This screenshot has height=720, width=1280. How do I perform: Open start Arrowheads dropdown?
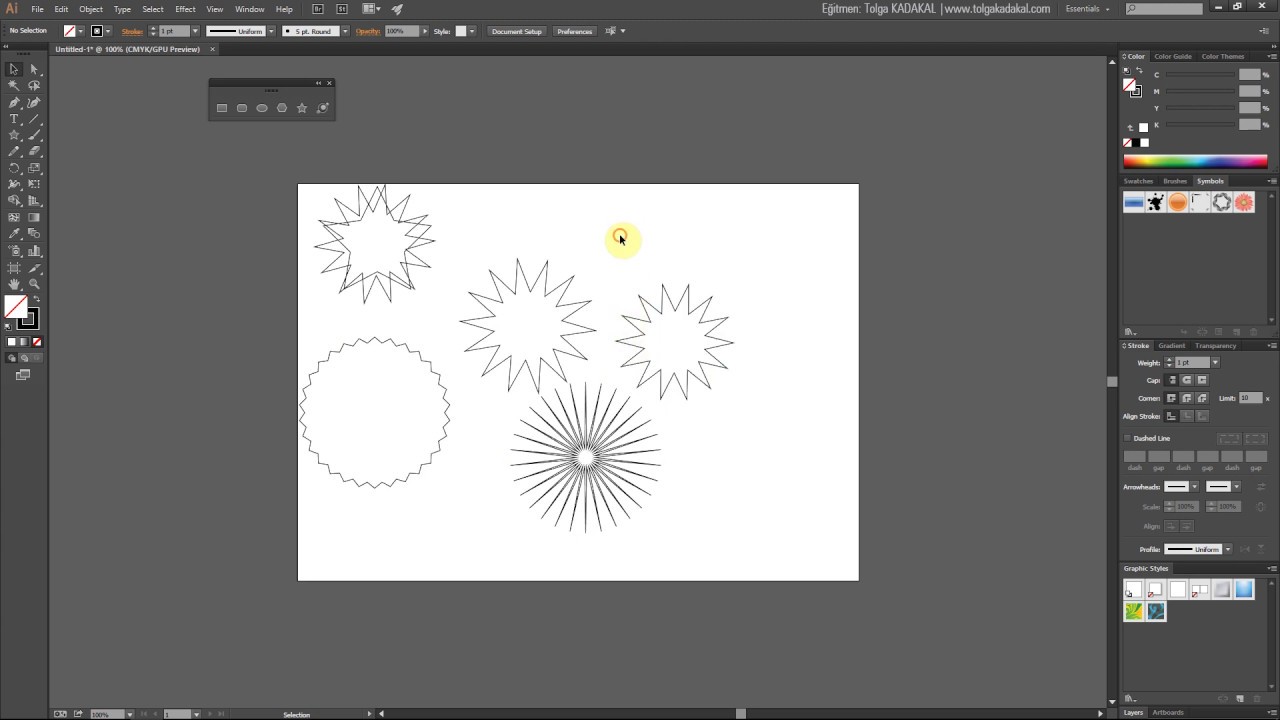(x=1194, y=487)
